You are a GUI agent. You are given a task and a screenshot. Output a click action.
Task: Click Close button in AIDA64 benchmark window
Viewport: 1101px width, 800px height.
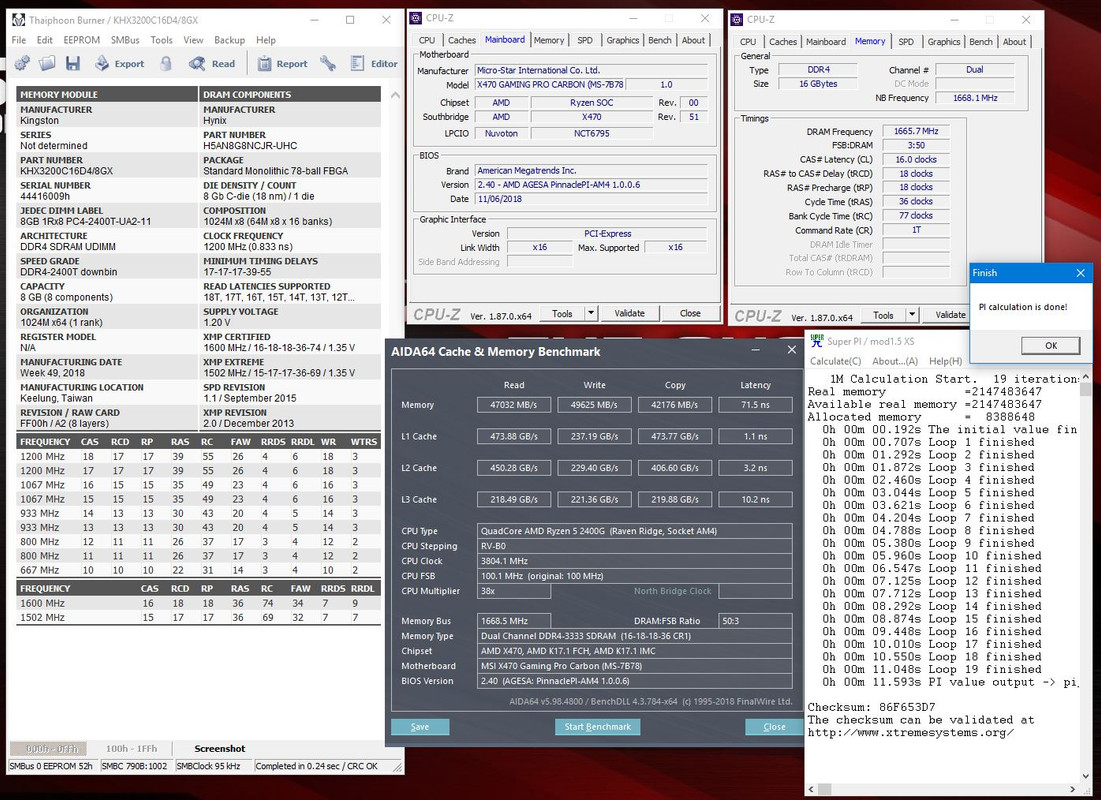click(x=774, y=727)
